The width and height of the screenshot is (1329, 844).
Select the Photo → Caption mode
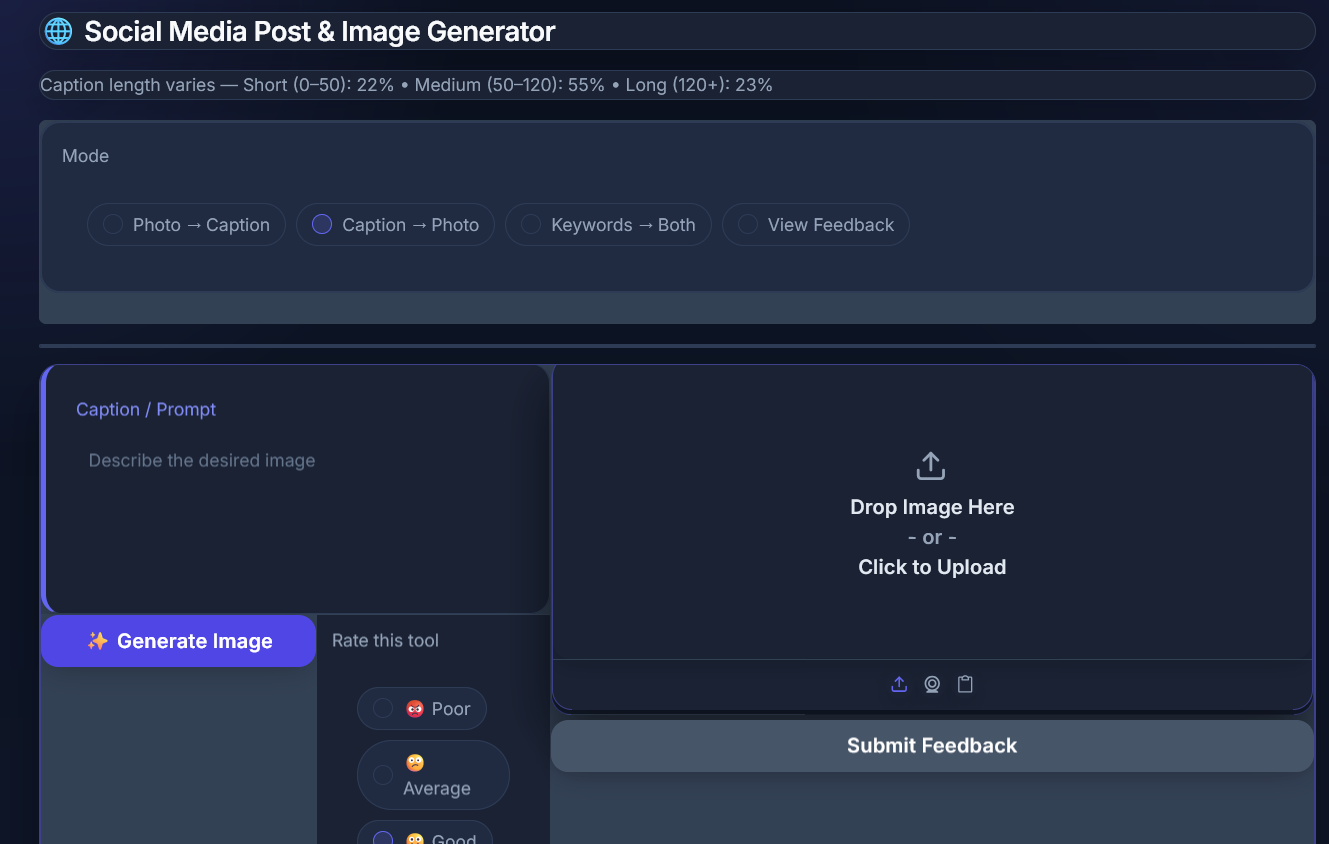tap(186, 225)
